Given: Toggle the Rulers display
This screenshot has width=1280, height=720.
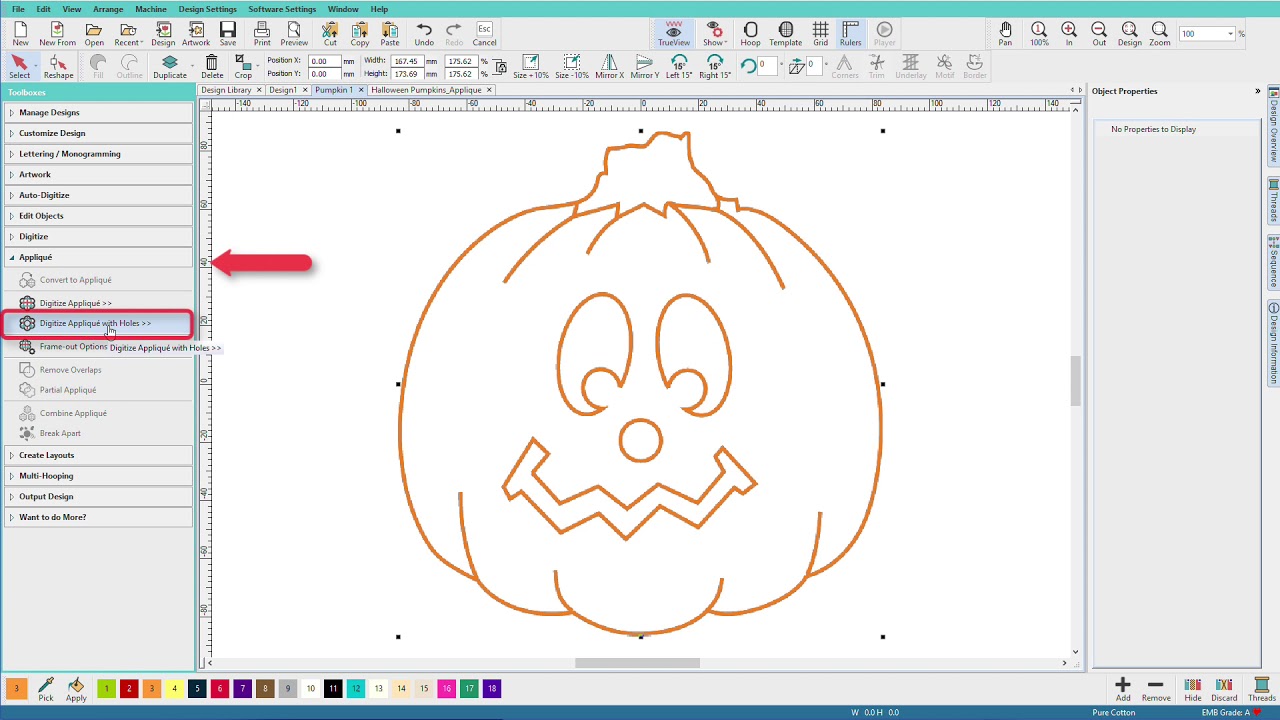Looking at the screenshot, I should [851, 34].
